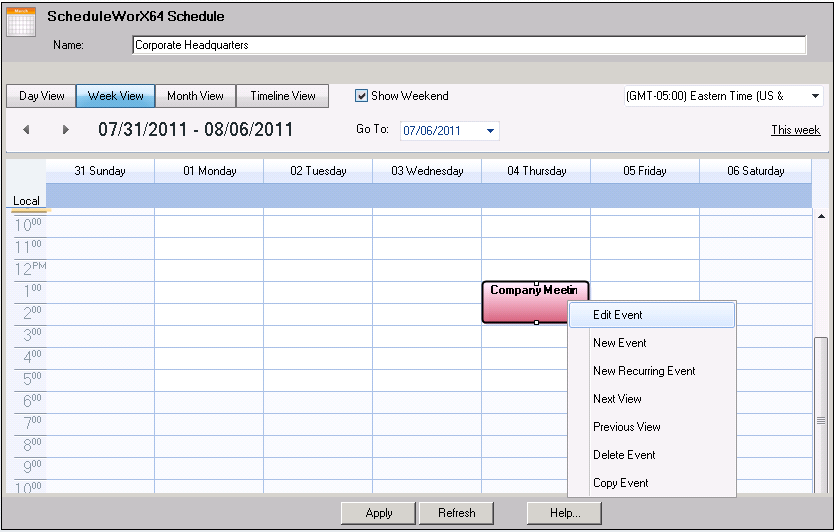The height and width of the screenshot is (532, 834).
Task: Choose Edit Event from context menu
Action: coord(652,315)
